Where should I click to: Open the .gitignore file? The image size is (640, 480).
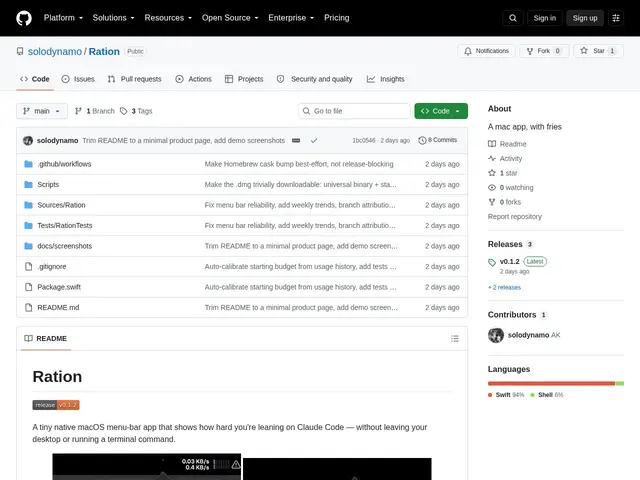(52, 267)
